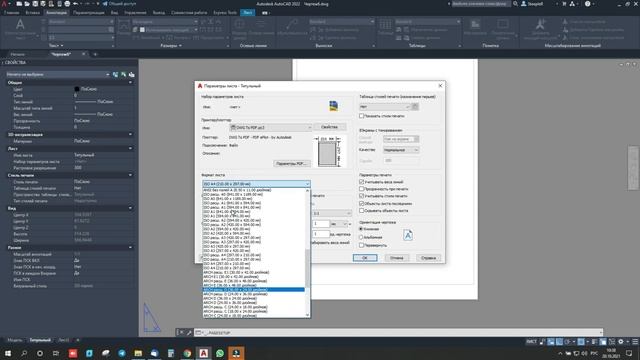The width and height of the screenshot is (640, 360).
Task: Open the workspace gear icon in the status bar
Action: (x=621, y=342)
